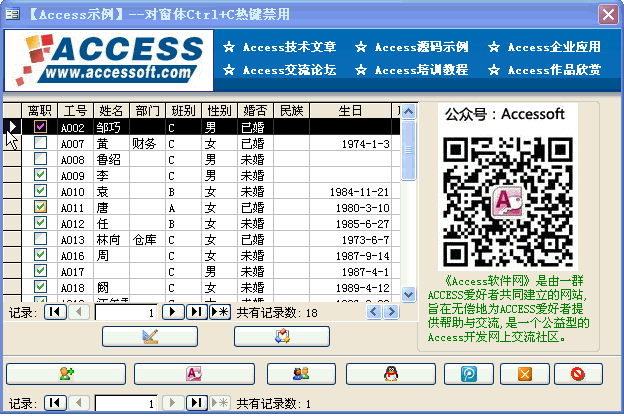Open the Access交流论坛 link
The height and width of the screenshot is (416, 624).
289,70
